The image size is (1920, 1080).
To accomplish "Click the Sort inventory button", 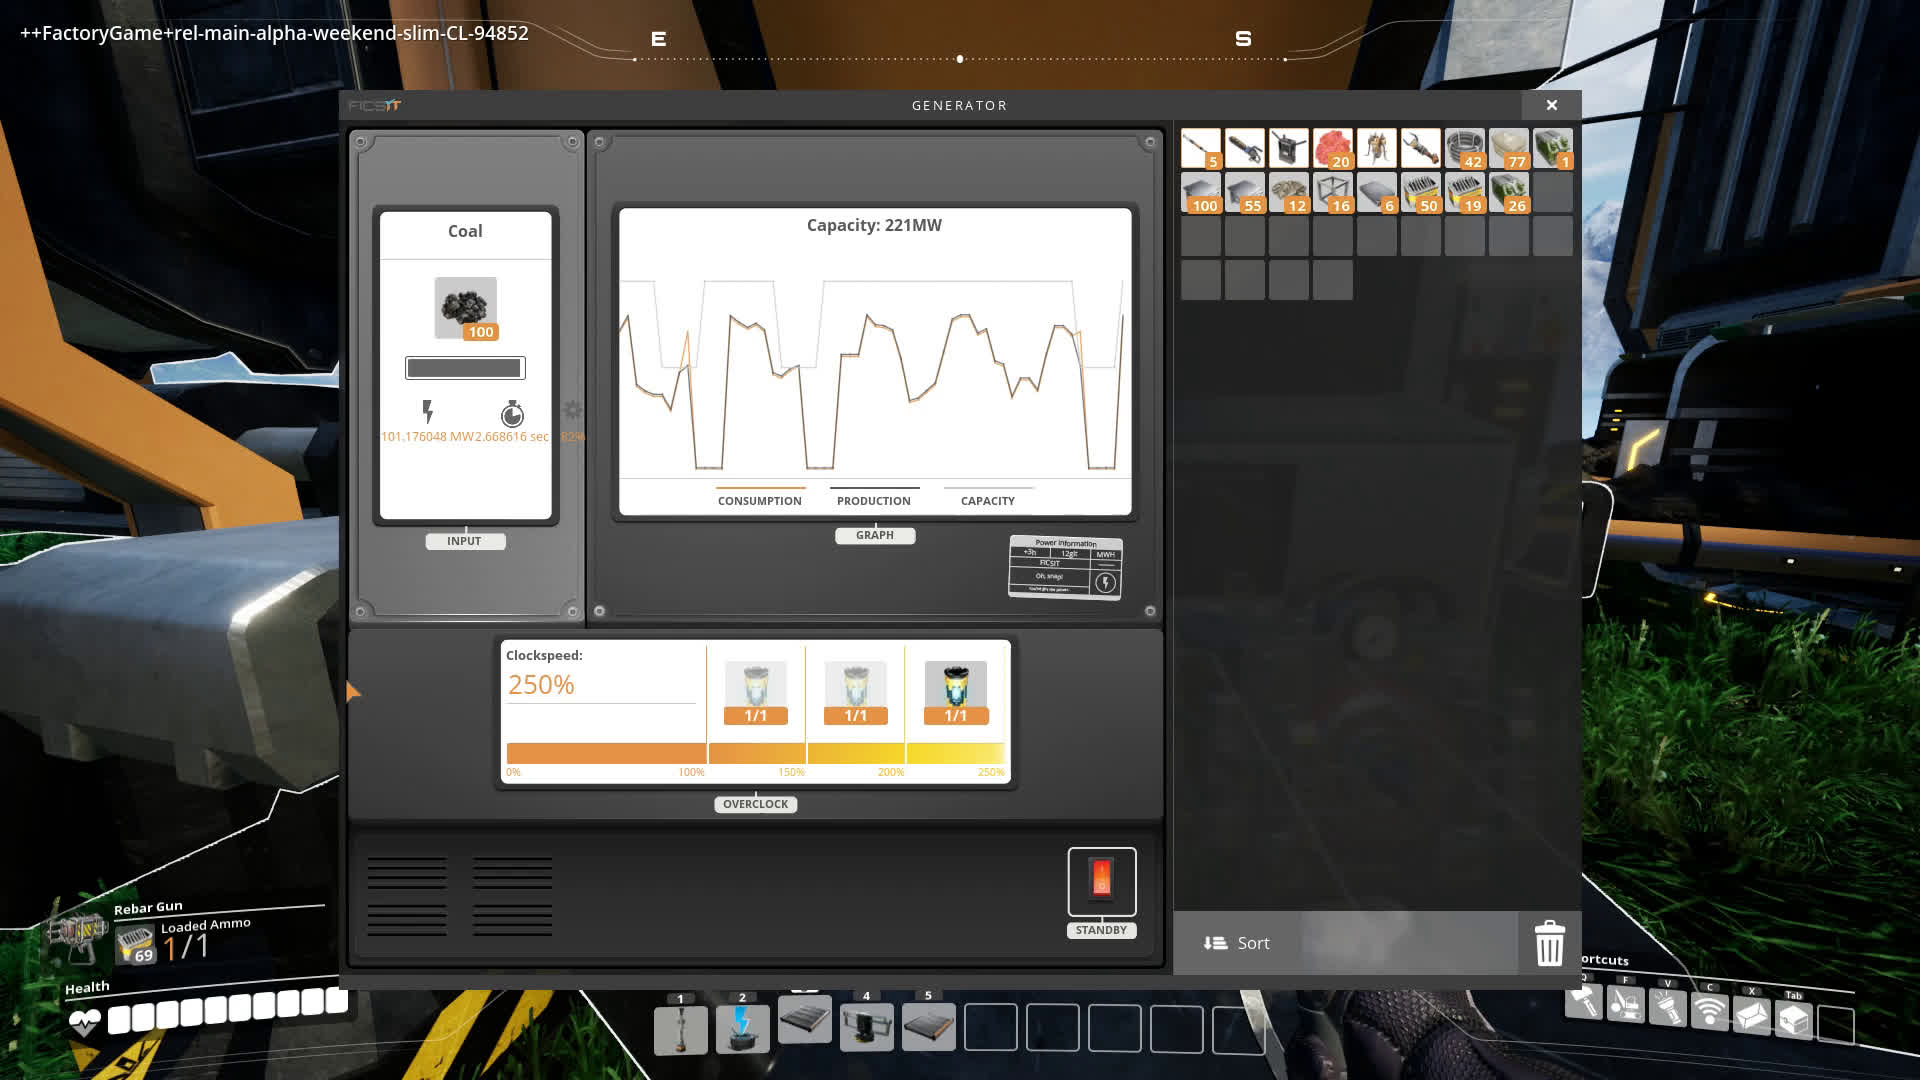I will pyautogui.click(x=1344, y=943).
